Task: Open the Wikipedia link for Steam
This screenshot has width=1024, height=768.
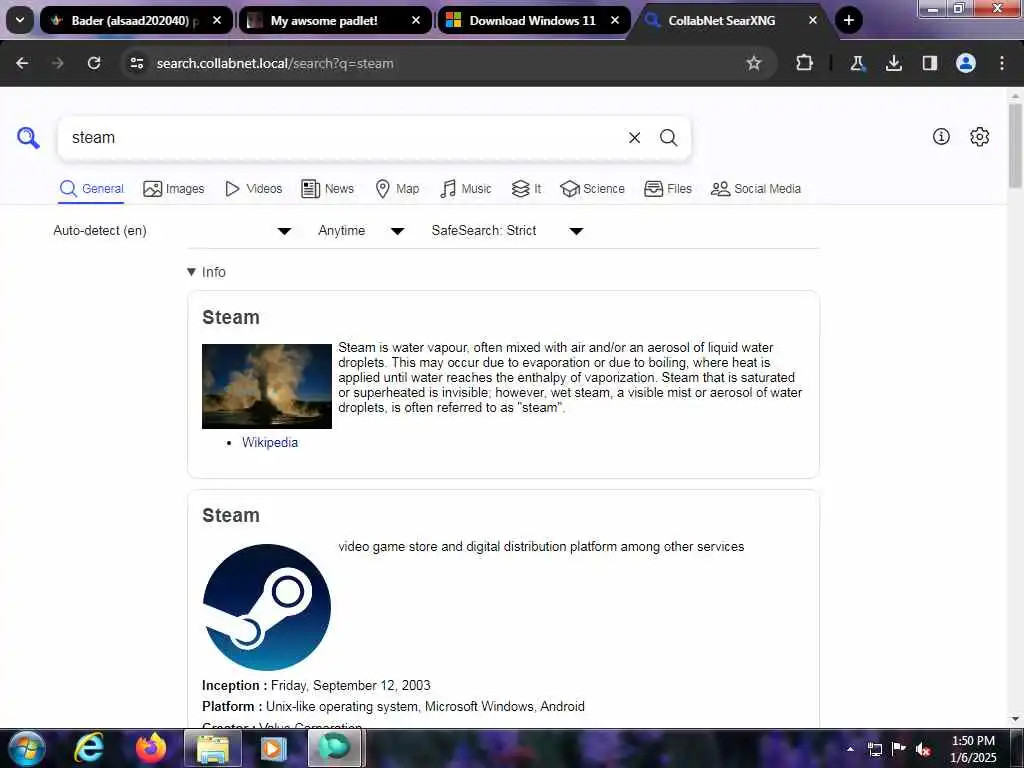Action: point(270,442)
